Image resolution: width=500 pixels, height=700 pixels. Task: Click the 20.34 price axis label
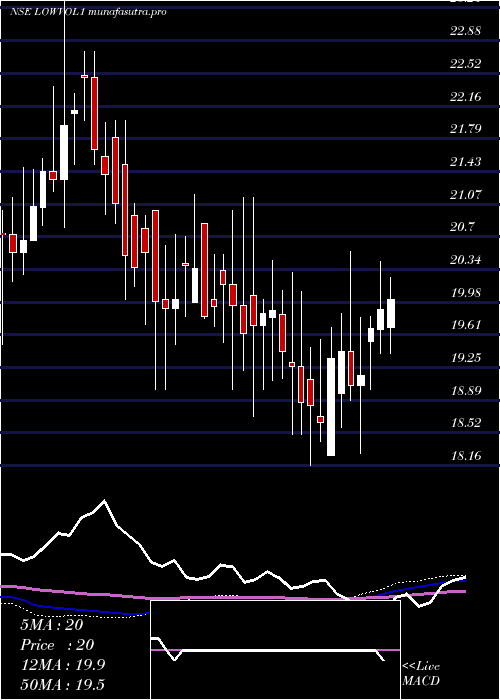466,259
